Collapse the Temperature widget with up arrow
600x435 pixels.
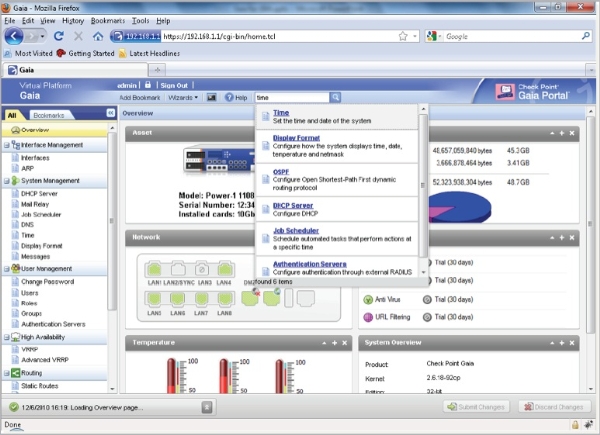(324, 343)
